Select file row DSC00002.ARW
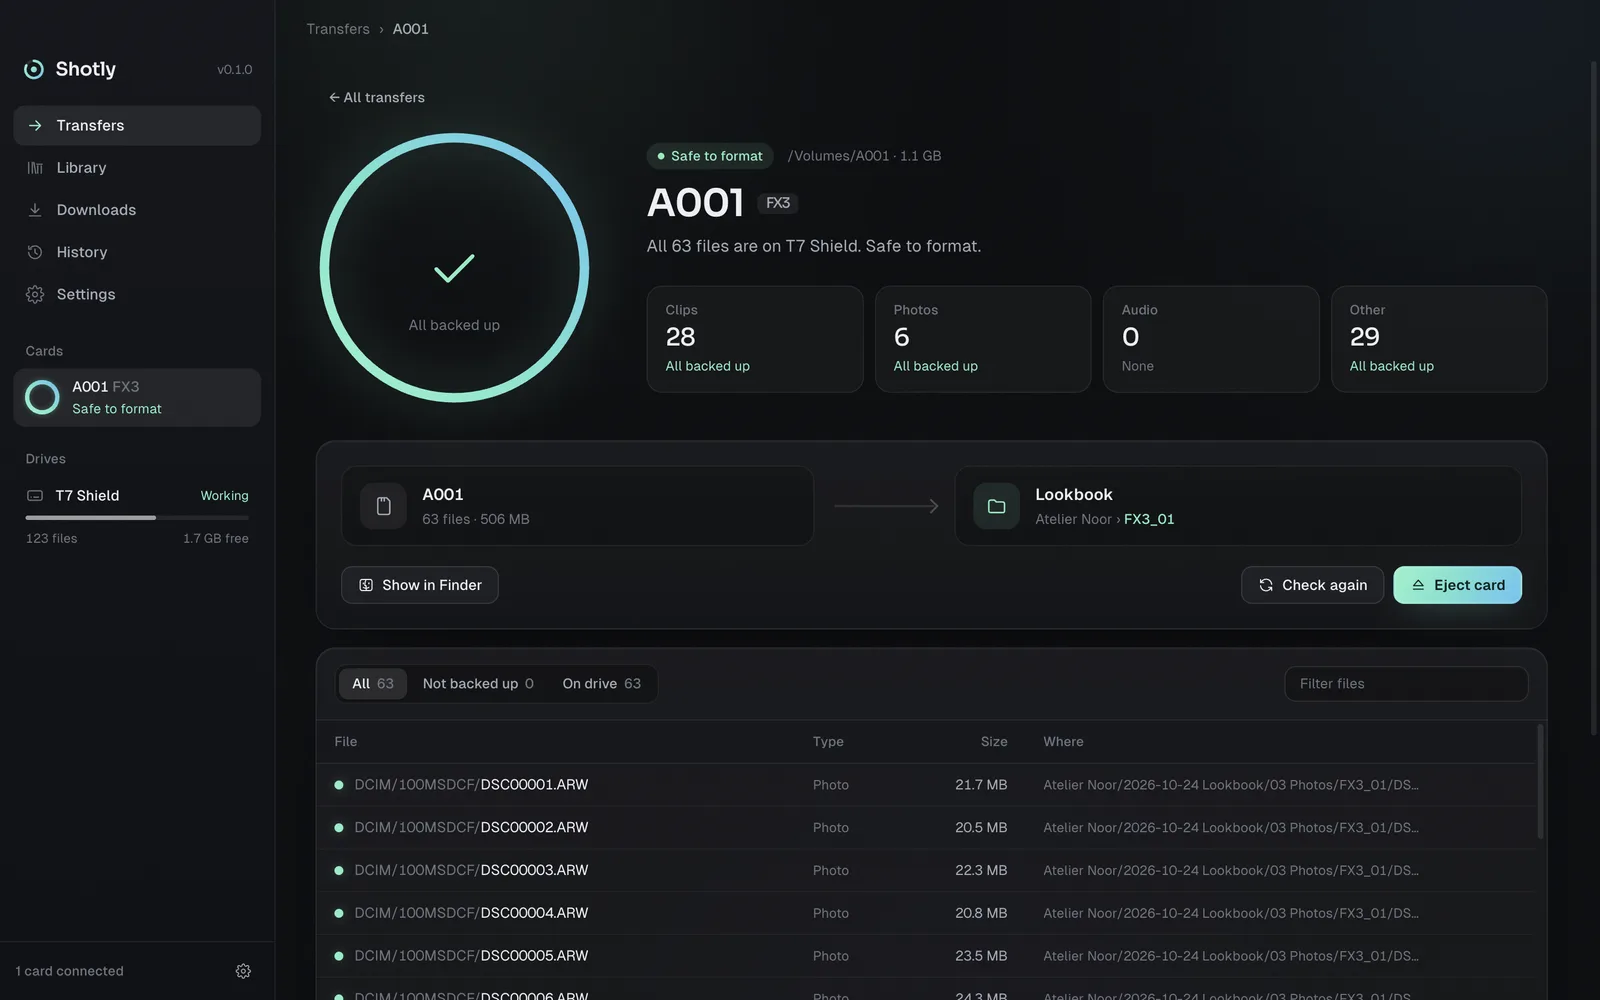The image size is (1600, 1000). click(926, 828)
